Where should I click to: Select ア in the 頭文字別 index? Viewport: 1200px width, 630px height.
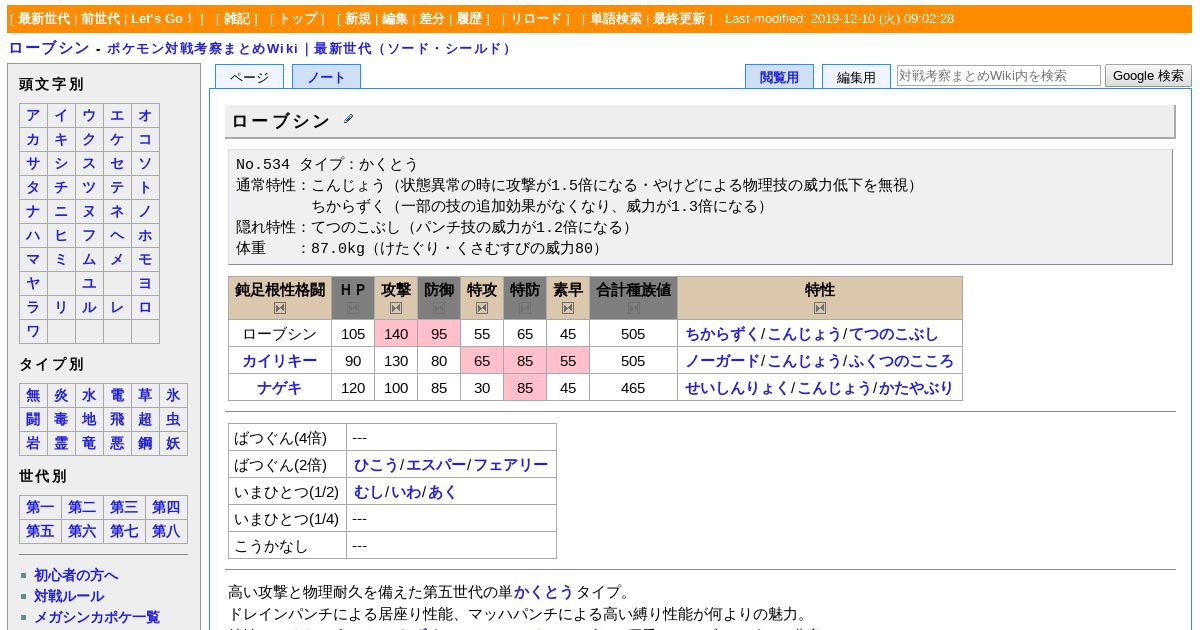[x=33, y=116]
